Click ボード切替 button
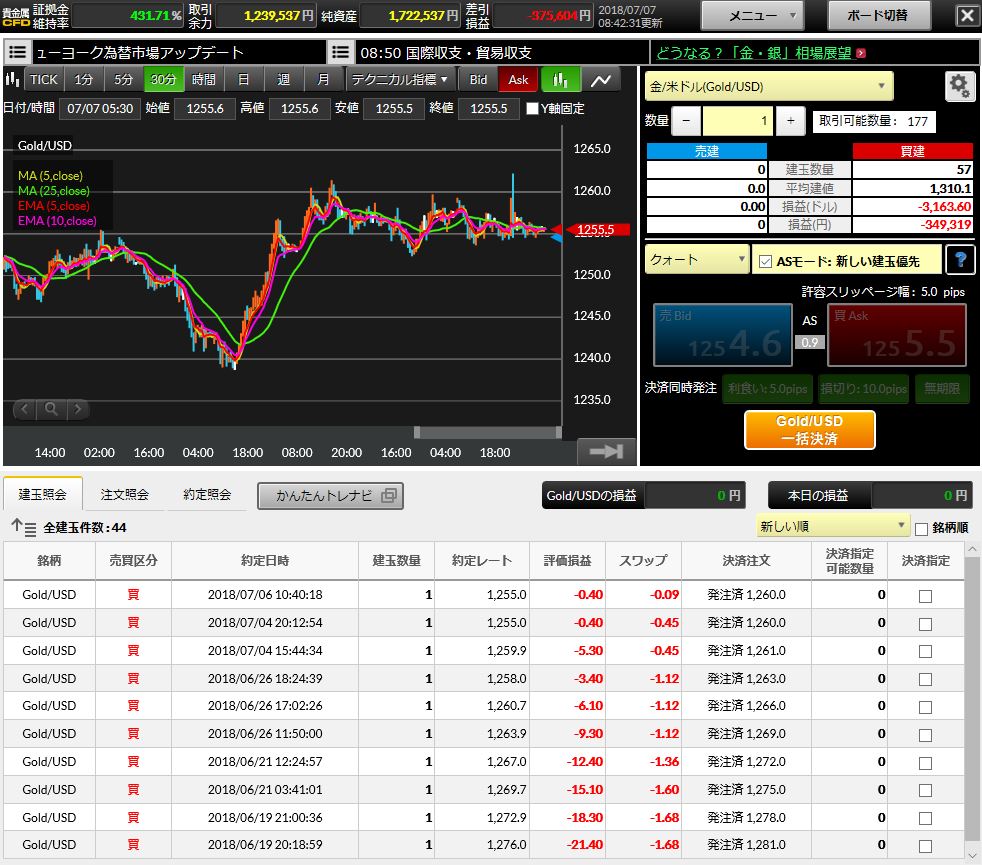This screenshot has height=865, width=982. click(879, 15)
